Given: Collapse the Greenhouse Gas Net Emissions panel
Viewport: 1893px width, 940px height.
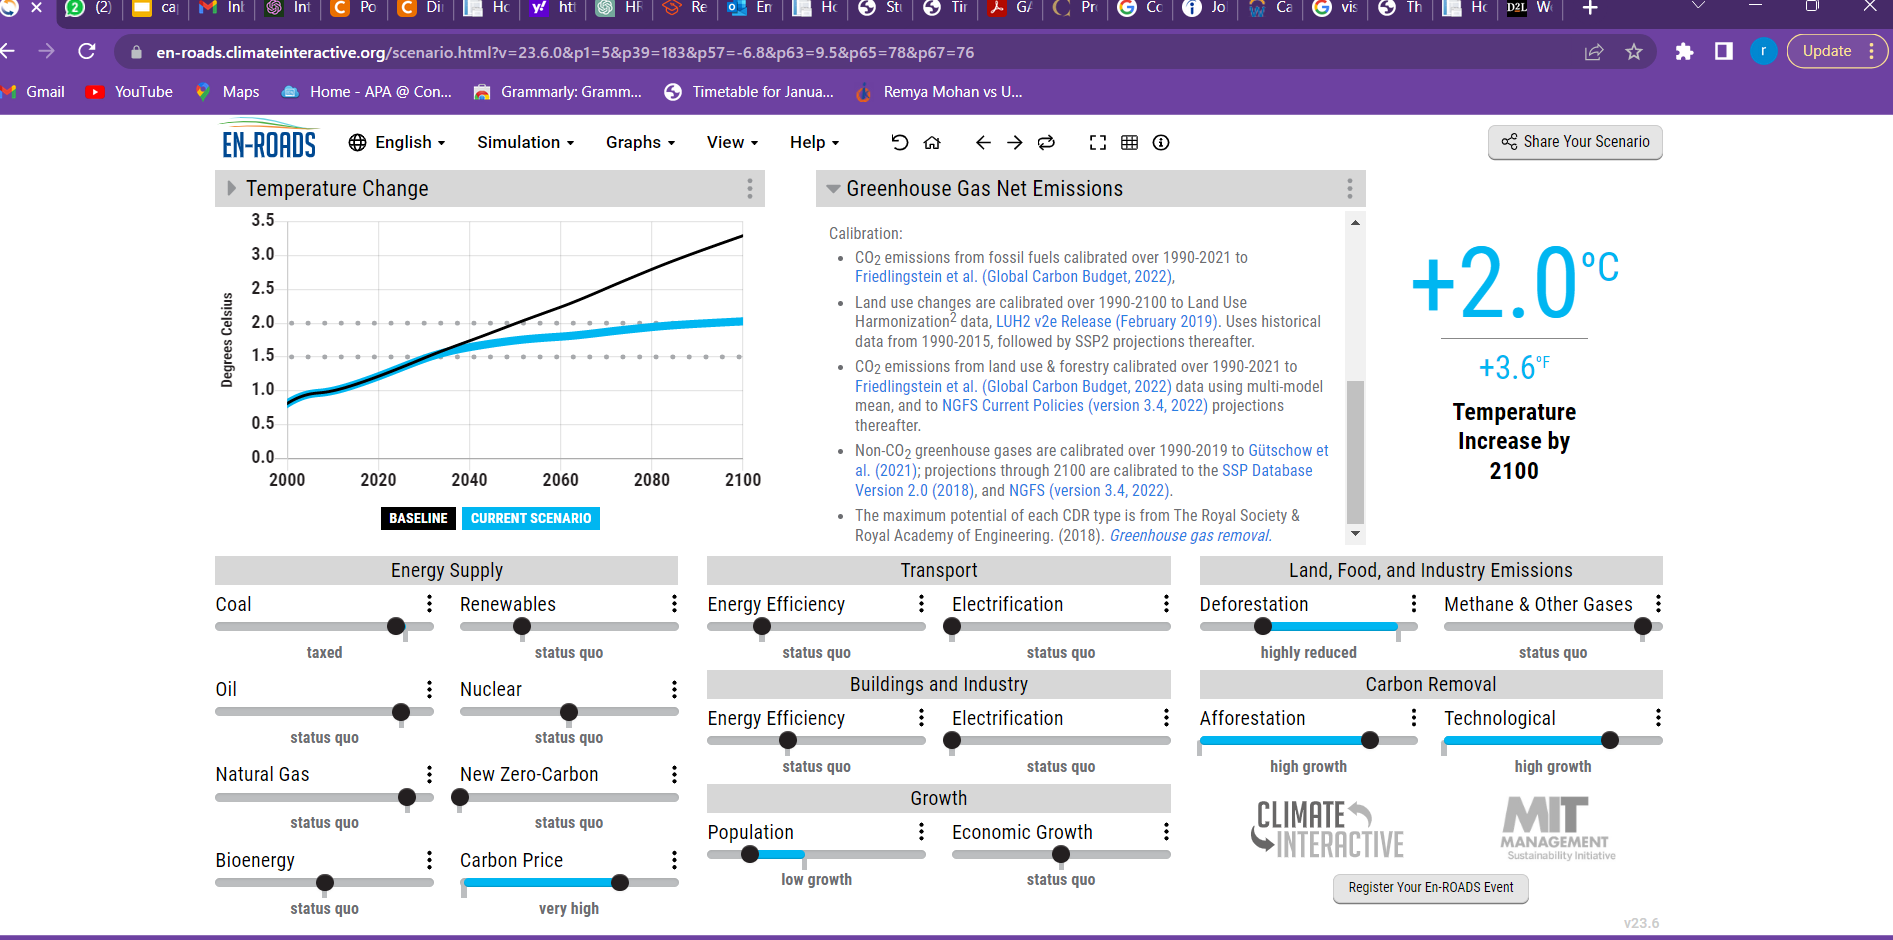Looking at the screenshot, I should [x=833, y=188].
